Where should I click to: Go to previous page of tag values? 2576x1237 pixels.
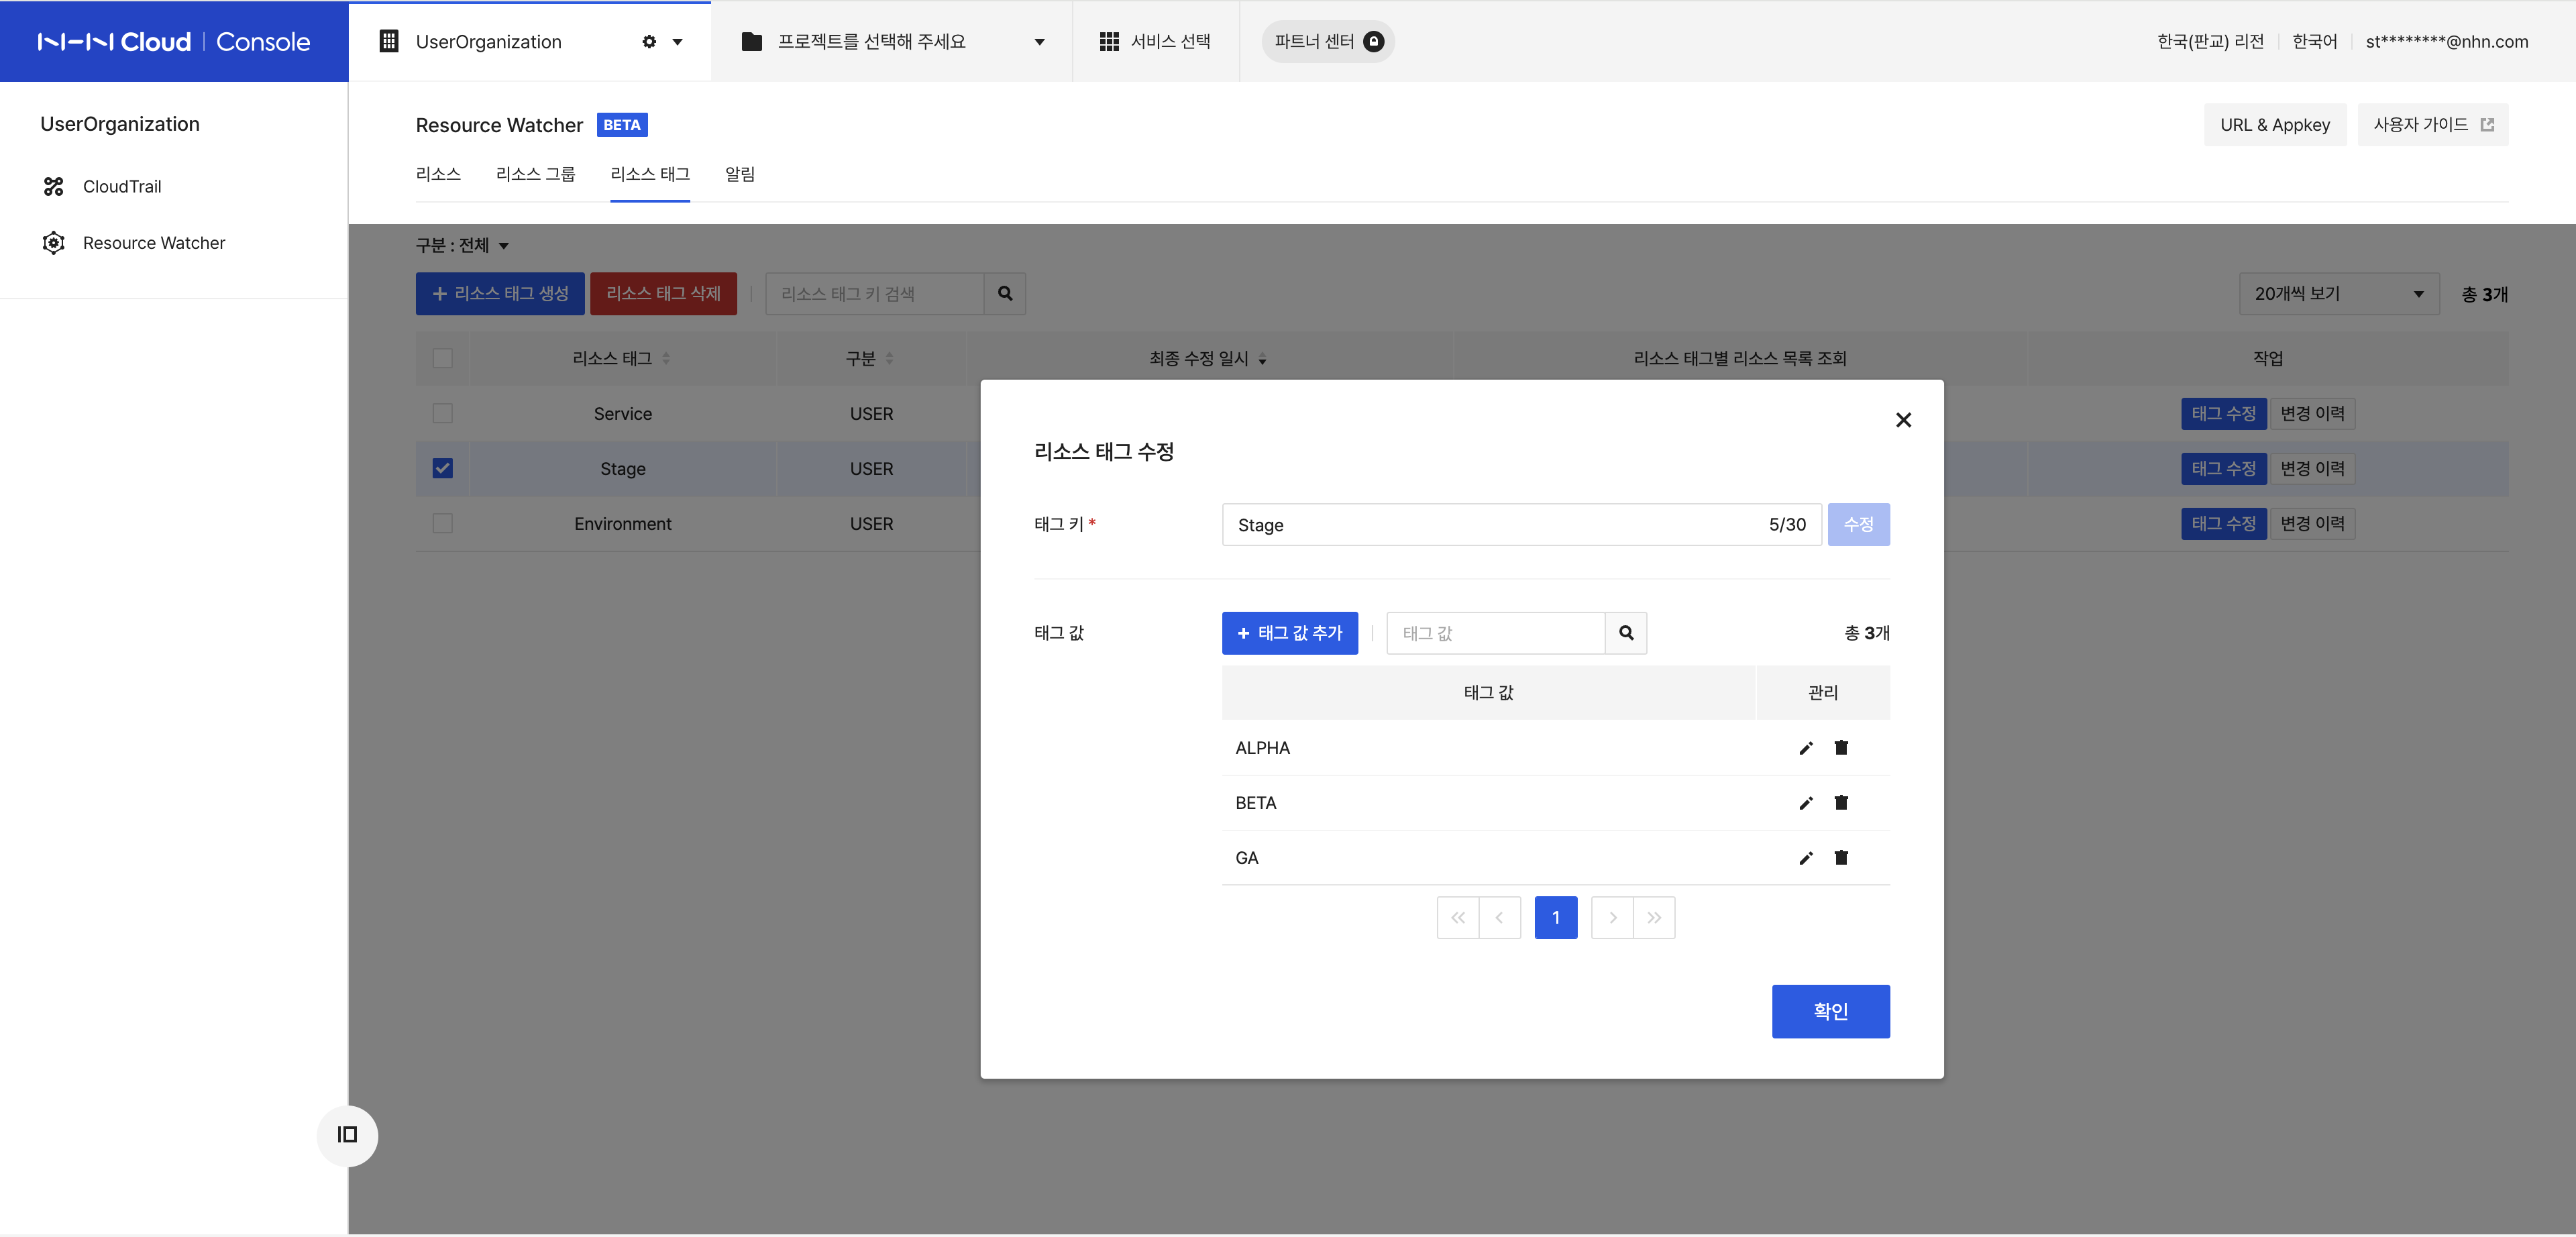1500,918
